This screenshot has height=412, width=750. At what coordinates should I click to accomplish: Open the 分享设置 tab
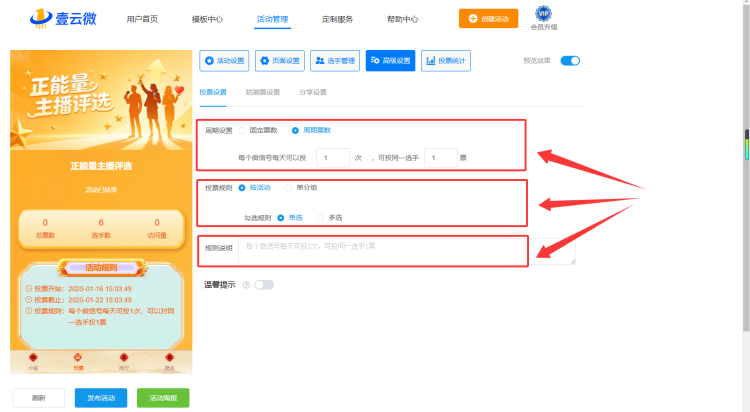tap(313, 92)
